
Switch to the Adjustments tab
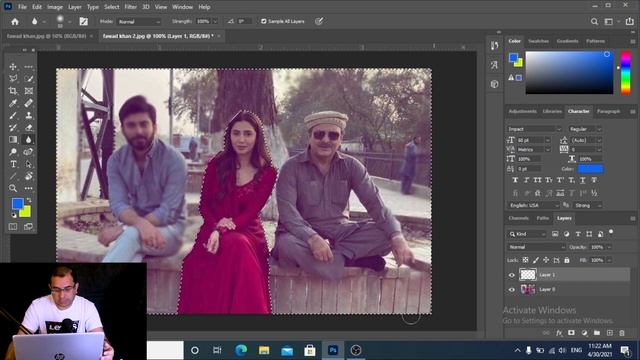522,111
